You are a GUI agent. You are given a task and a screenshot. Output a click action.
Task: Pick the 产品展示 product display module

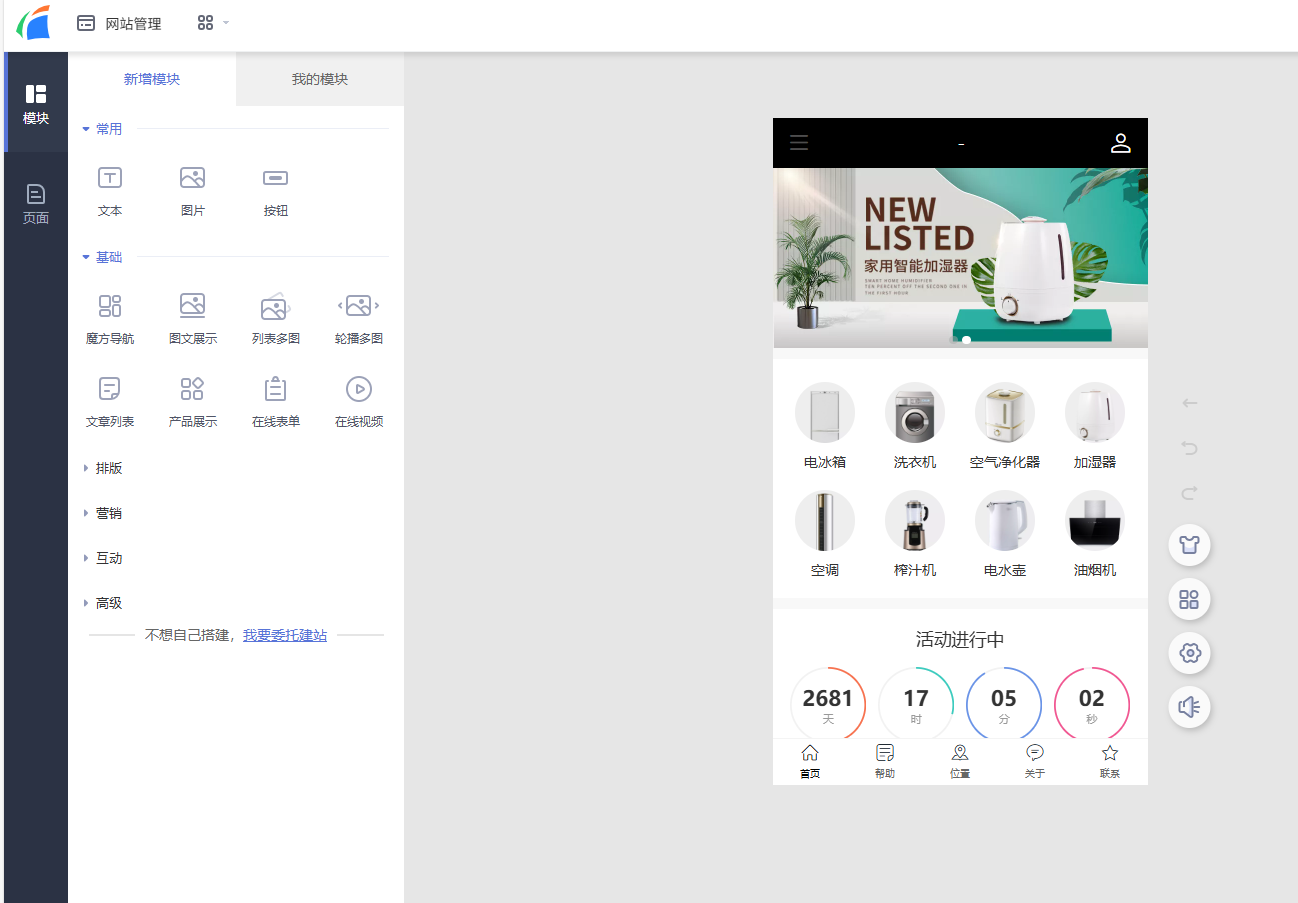(x=193, y=401)
